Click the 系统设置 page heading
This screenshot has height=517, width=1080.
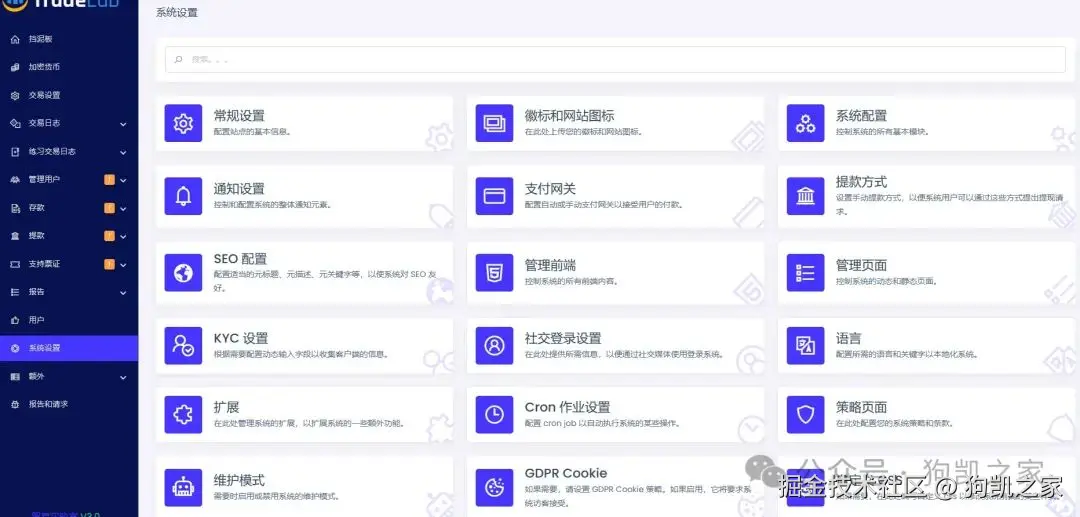click(x=177, y=12)
